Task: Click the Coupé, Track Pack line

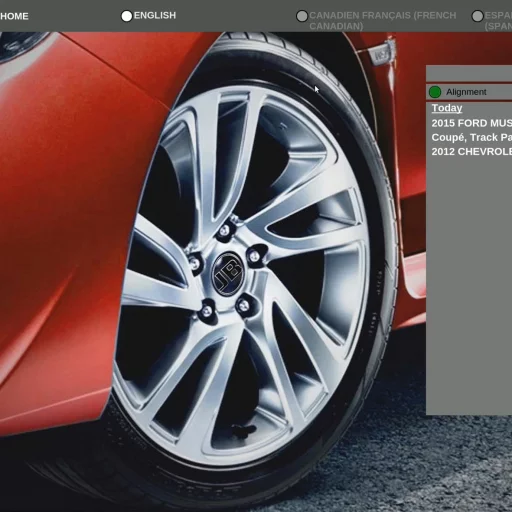Action: point(472,137)
